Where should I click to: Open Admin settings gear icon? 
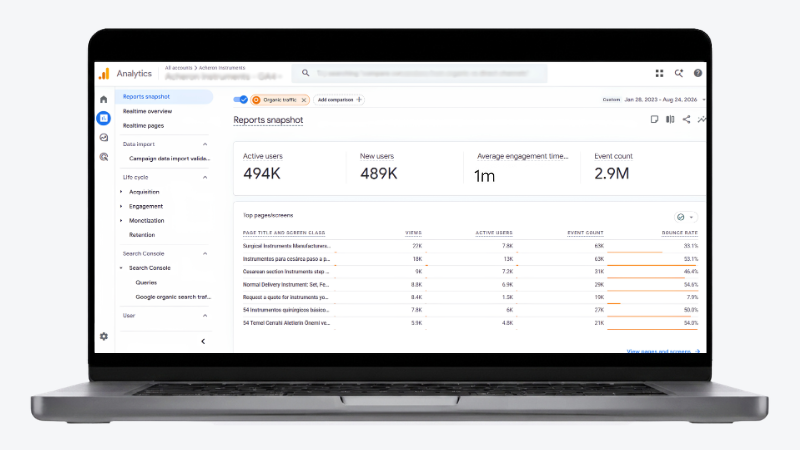(104, 336)
